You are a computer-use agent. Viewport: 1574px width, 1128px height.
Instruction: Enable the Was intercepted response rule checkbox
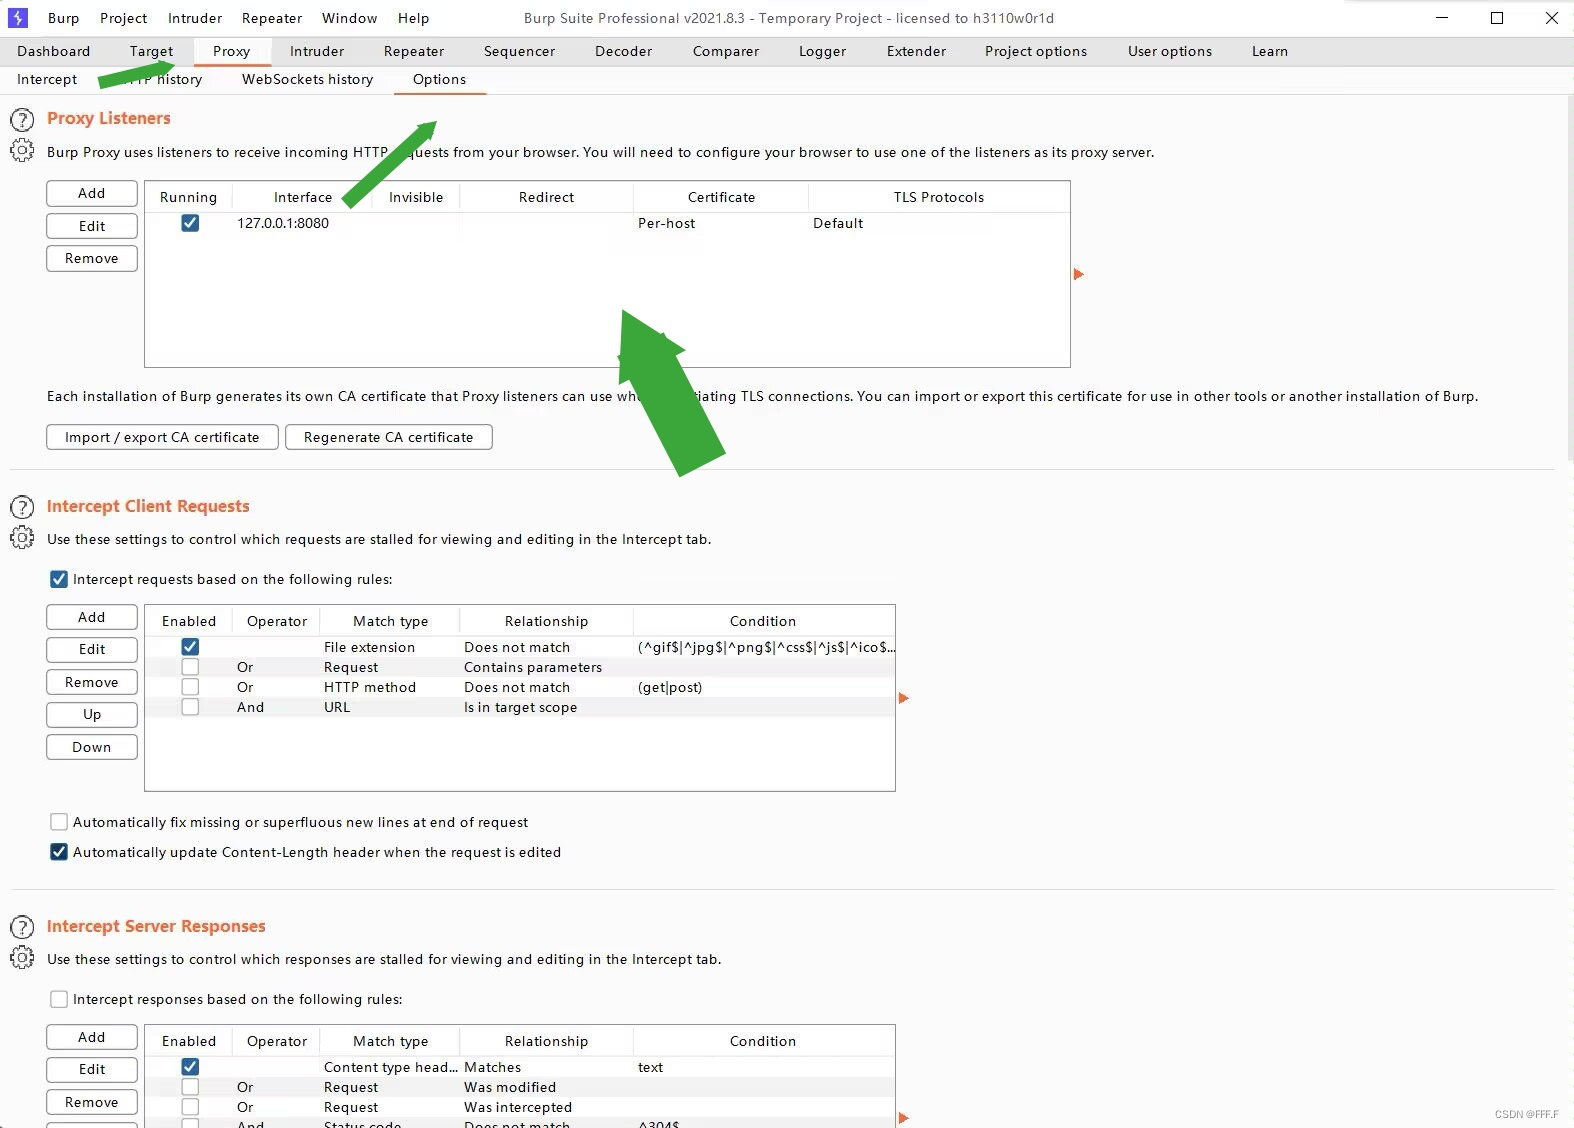(190, 1107)
